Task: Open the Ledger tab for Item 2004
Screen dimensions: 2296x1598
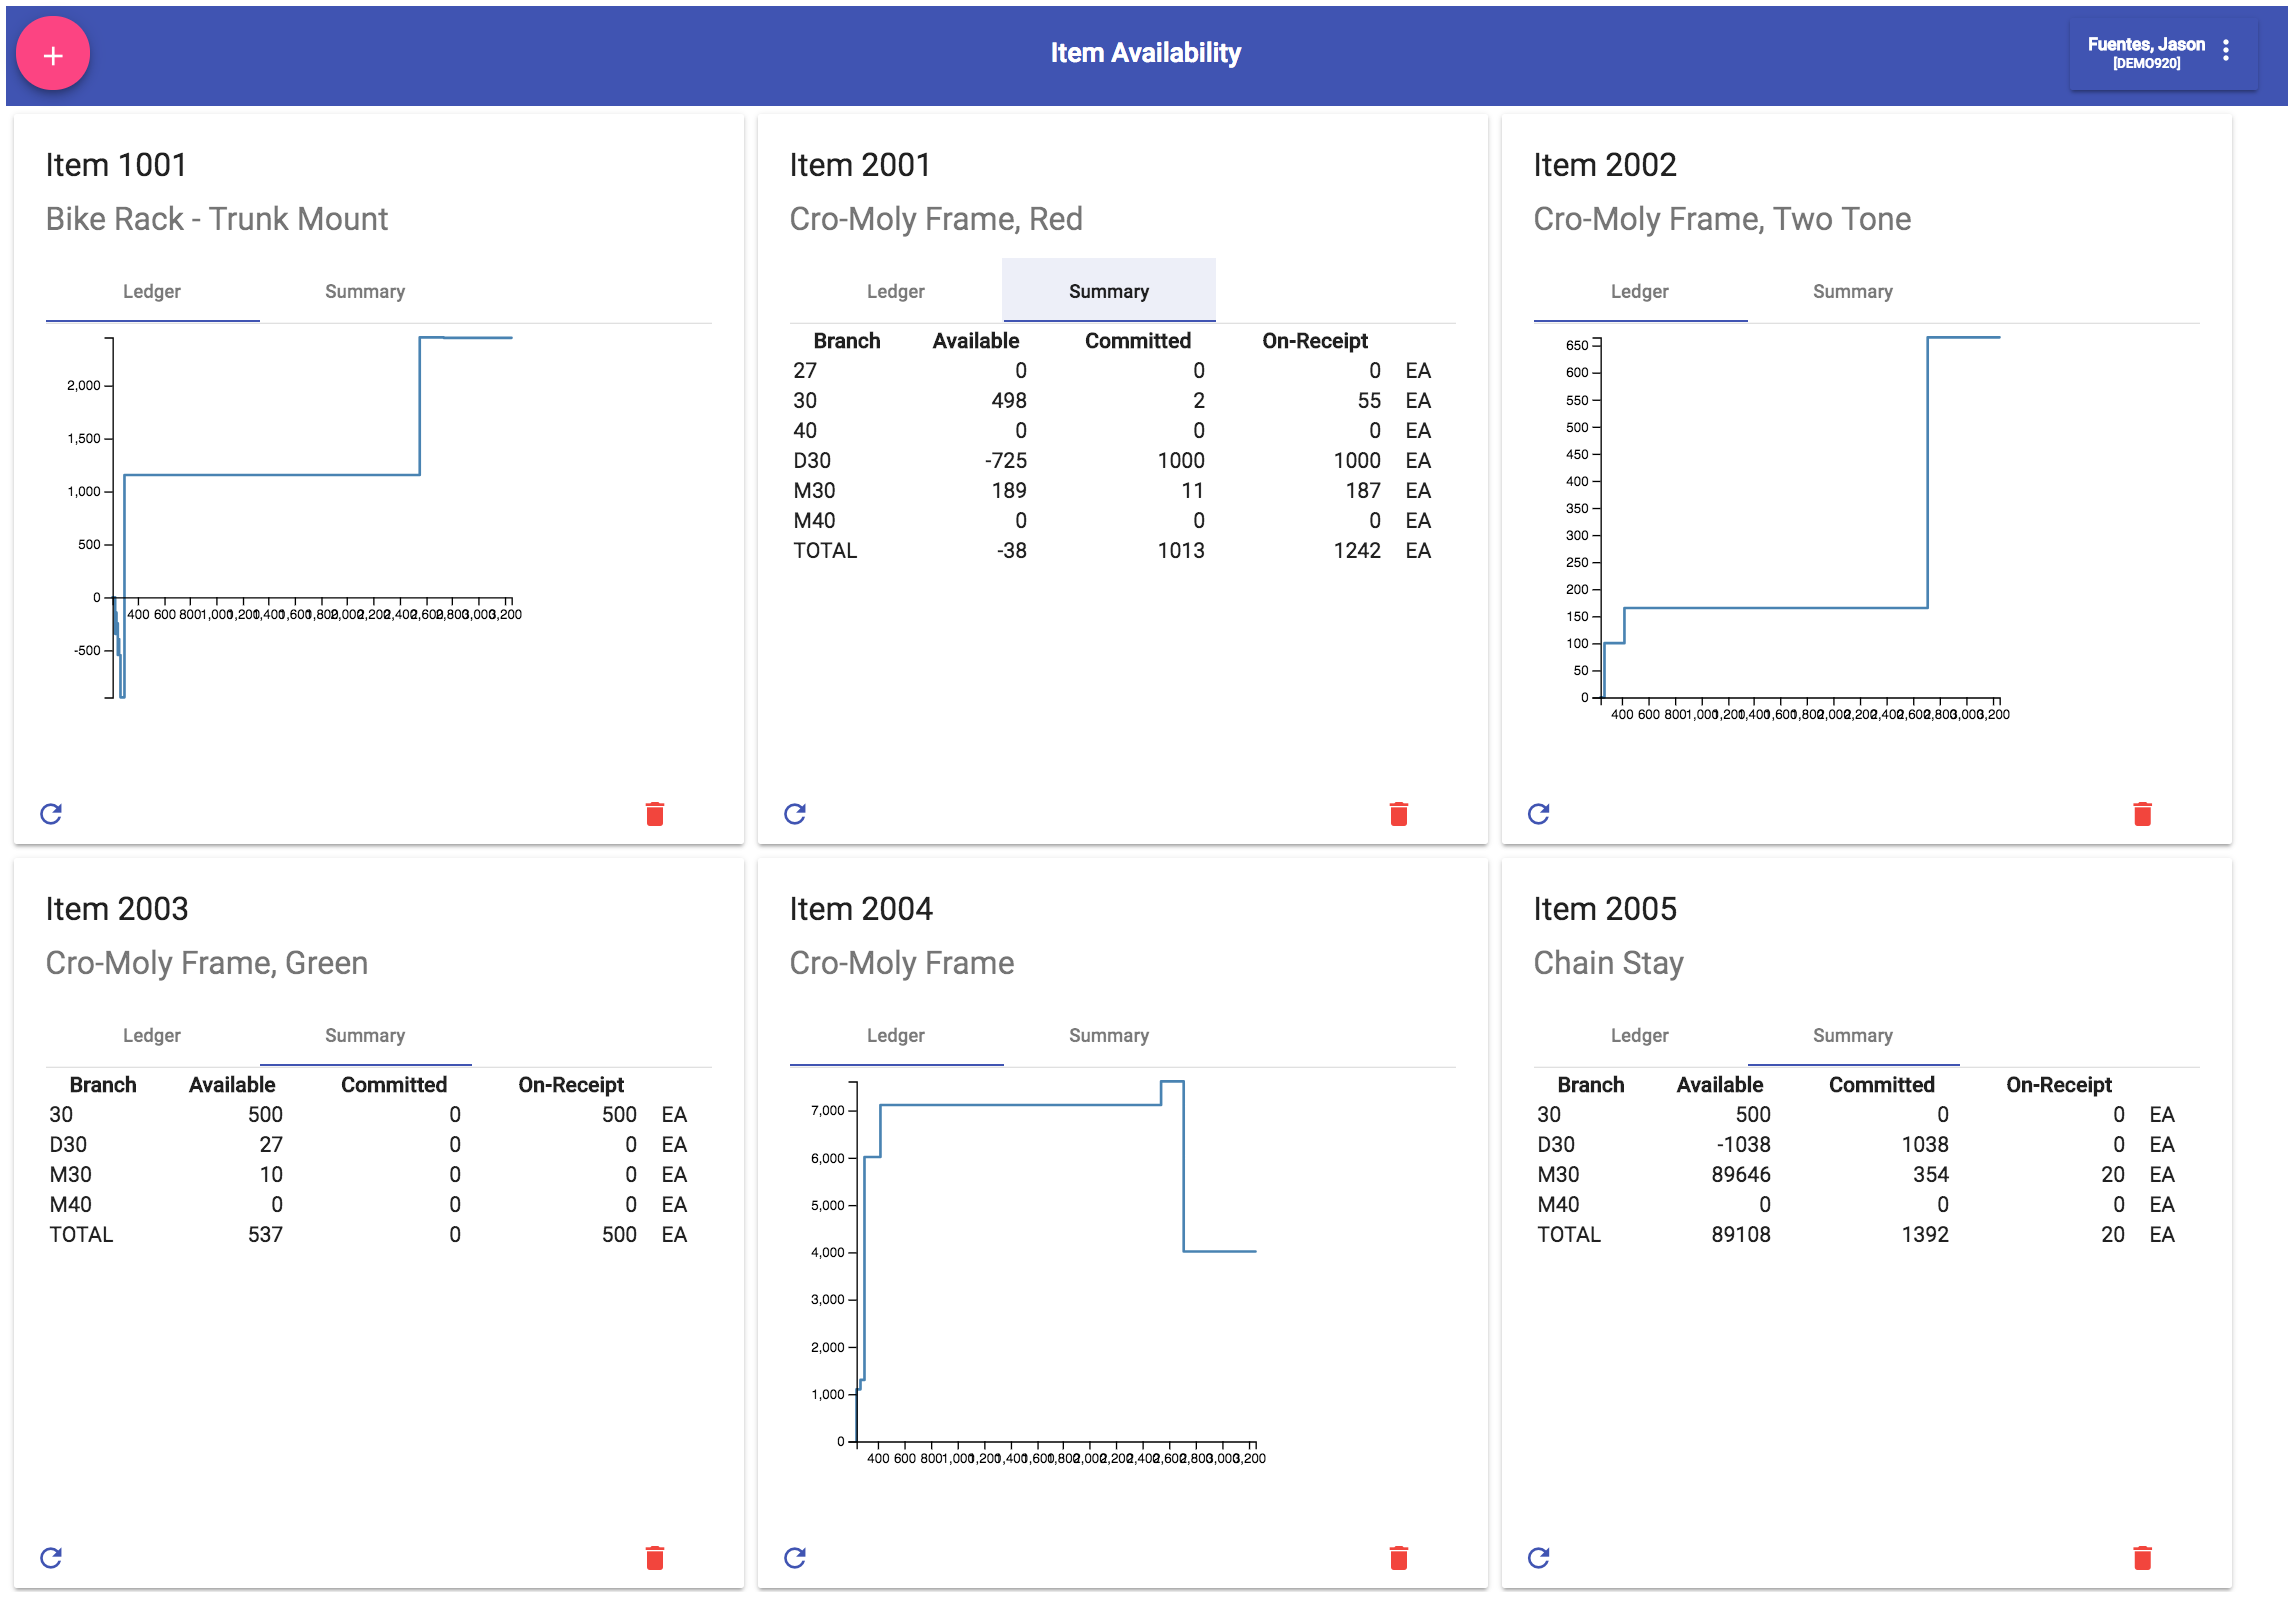Action: 896,1035
